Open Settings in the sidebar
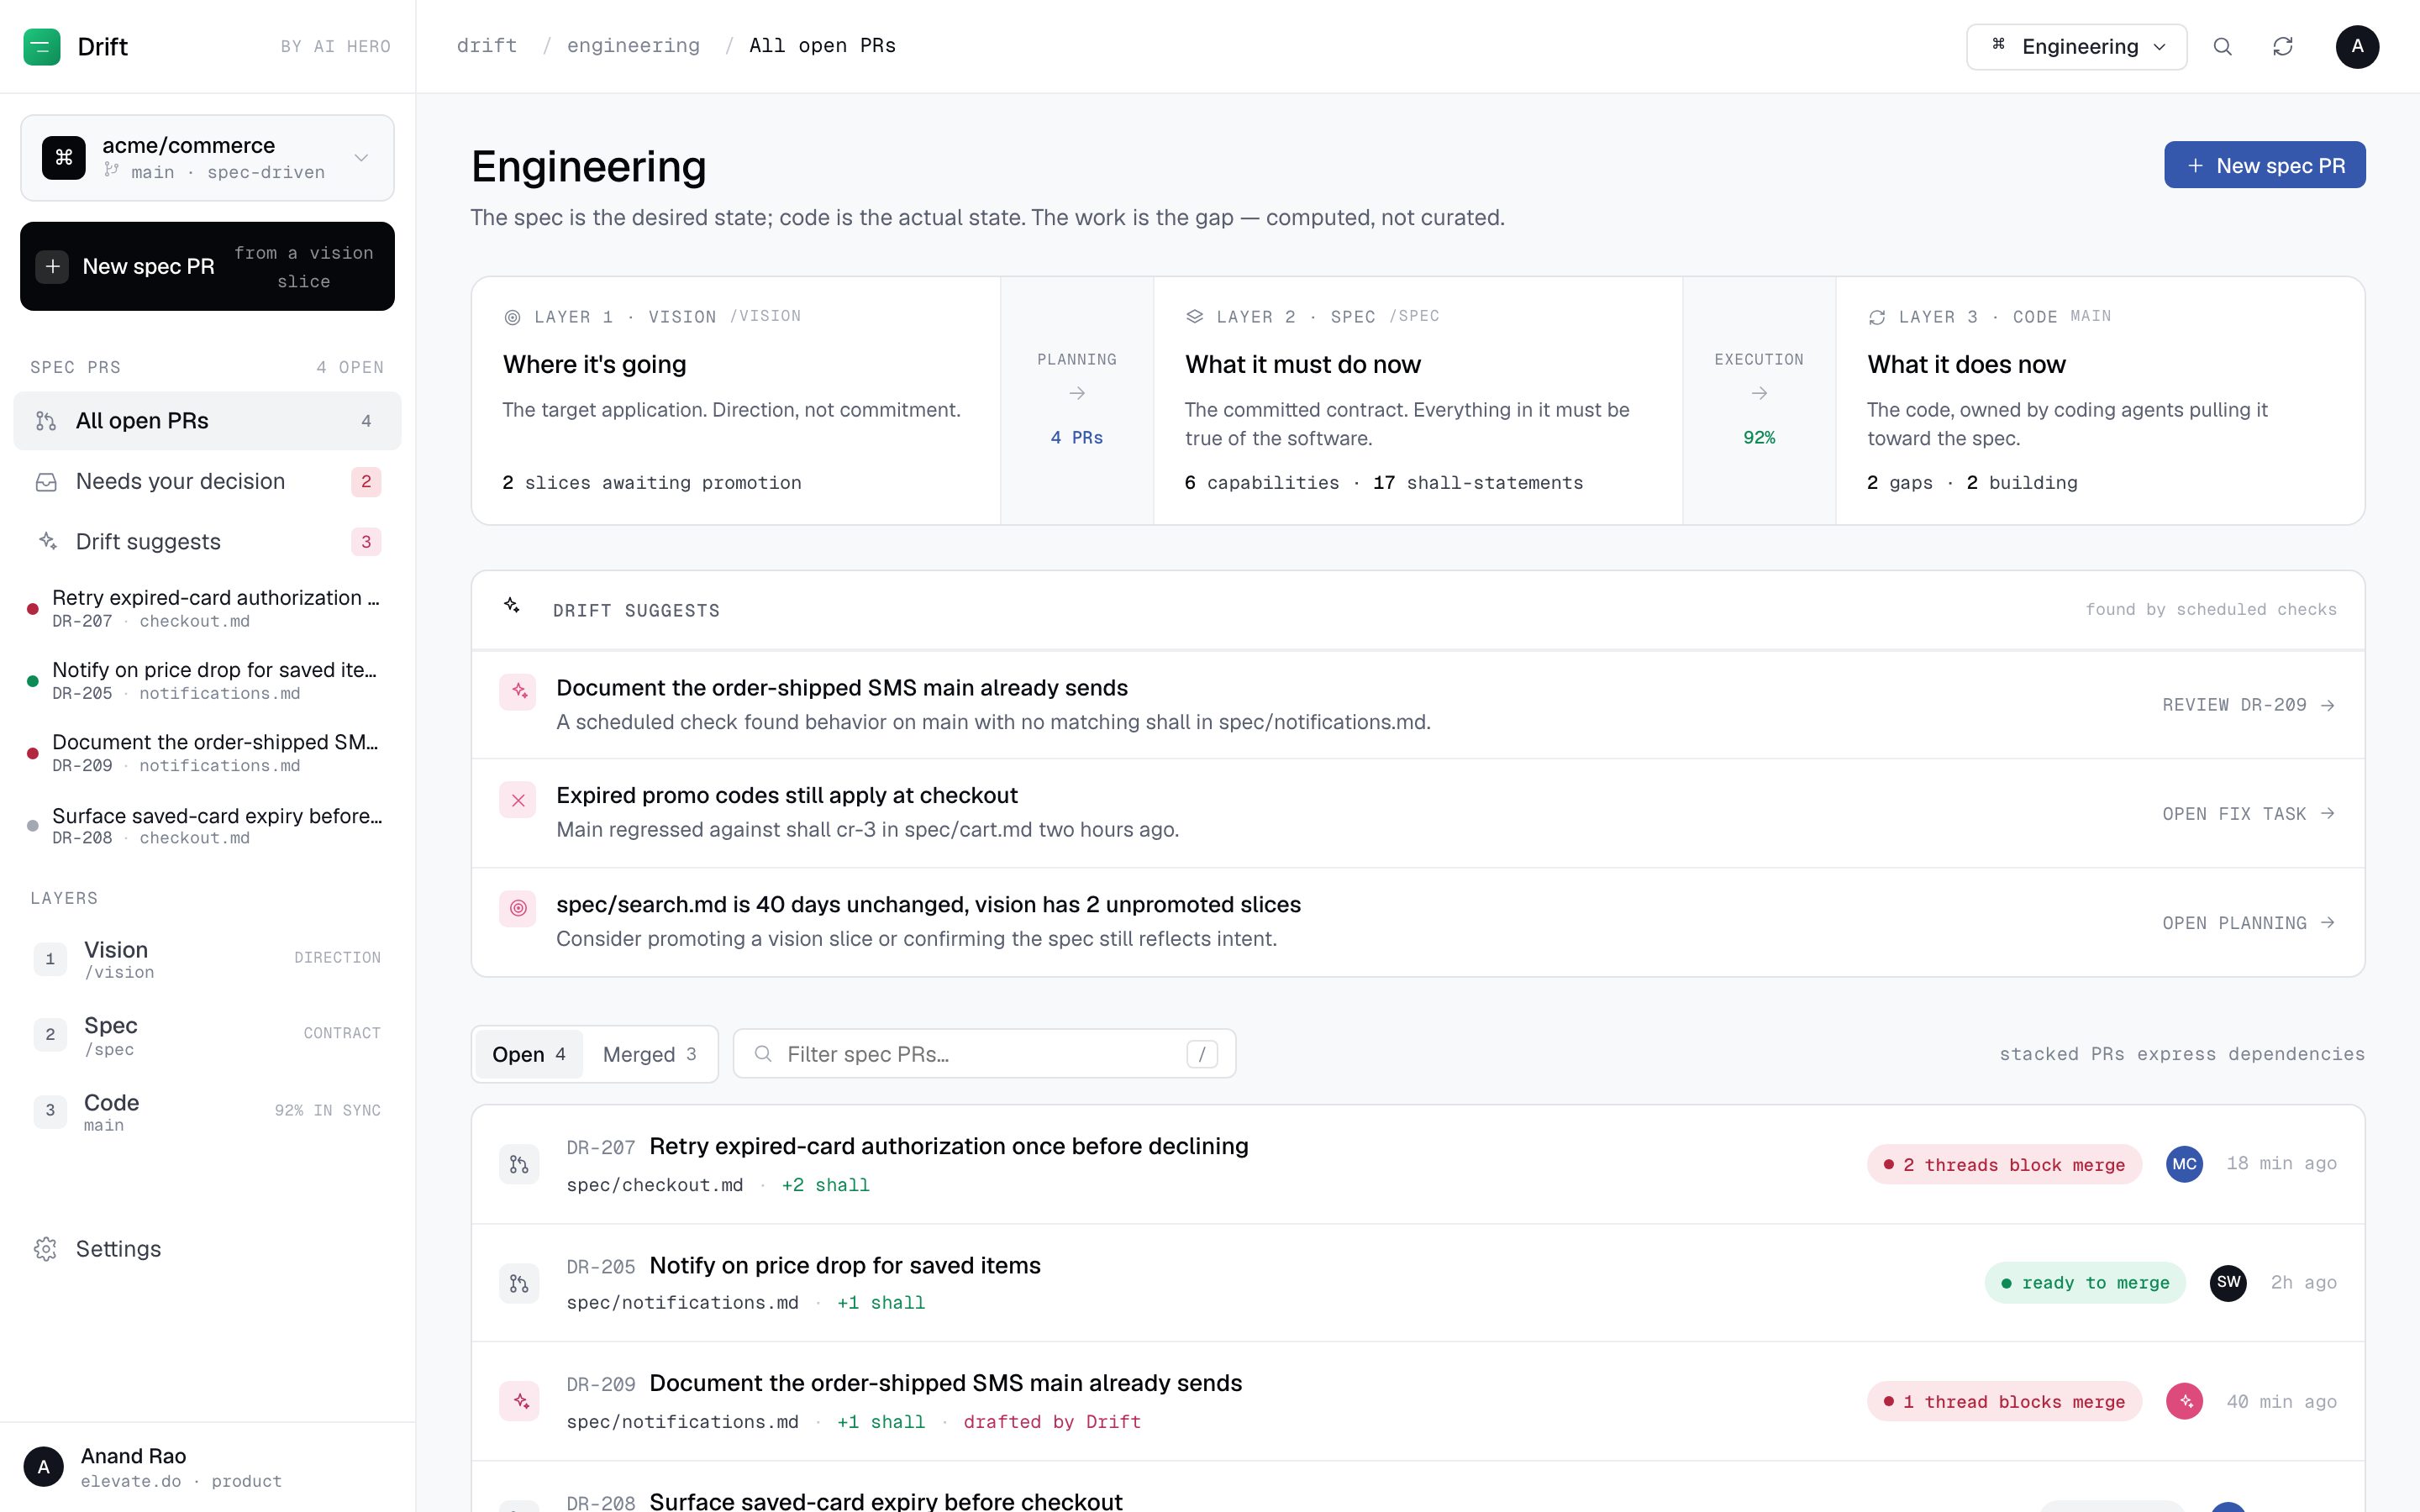The image size is (2420, 1512). [207, 1249]
